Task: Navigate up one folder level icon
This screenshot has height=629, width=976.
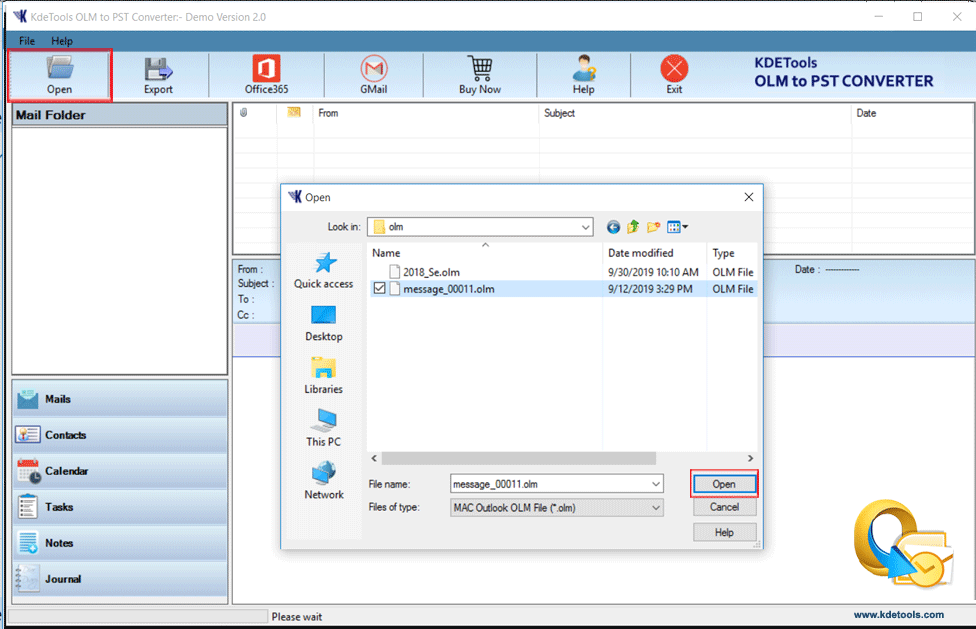Action: (x=633, y=227)
